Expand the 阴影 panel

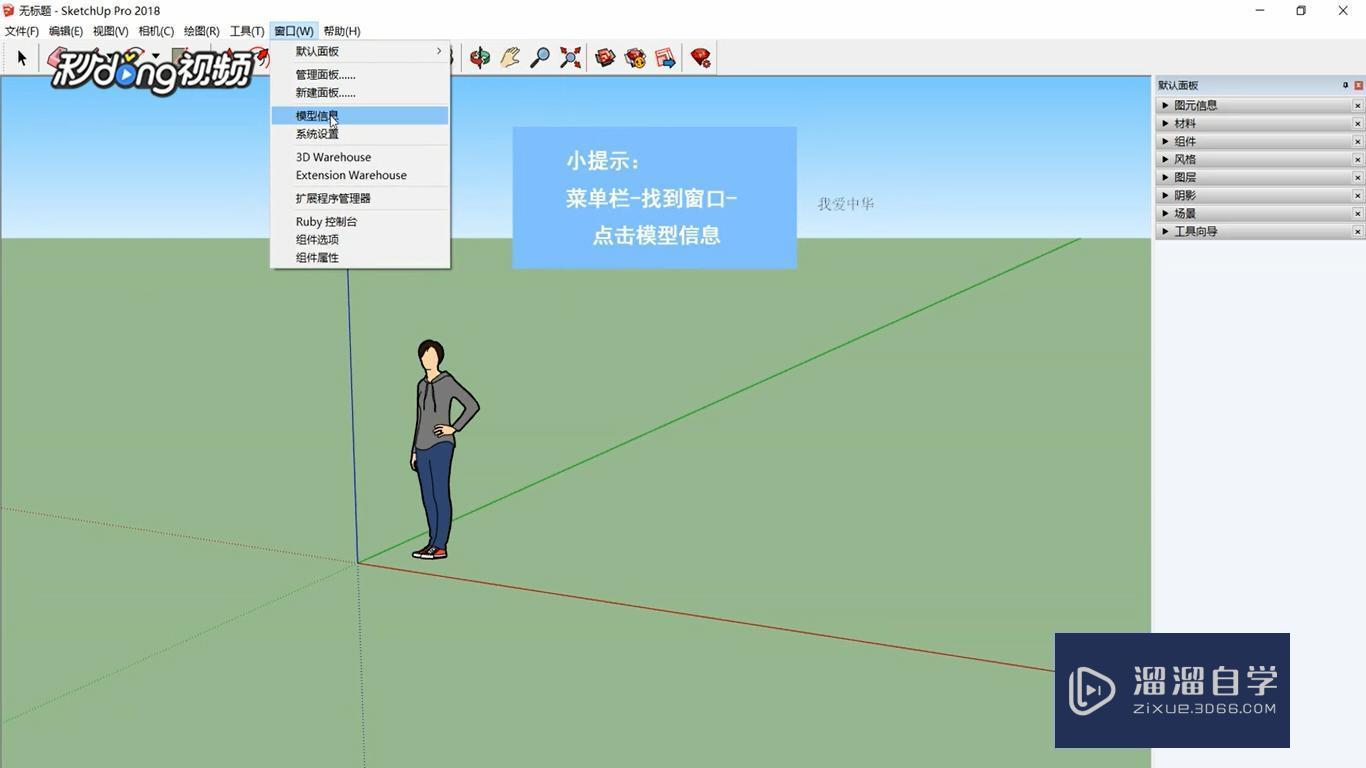(1165, 195)
